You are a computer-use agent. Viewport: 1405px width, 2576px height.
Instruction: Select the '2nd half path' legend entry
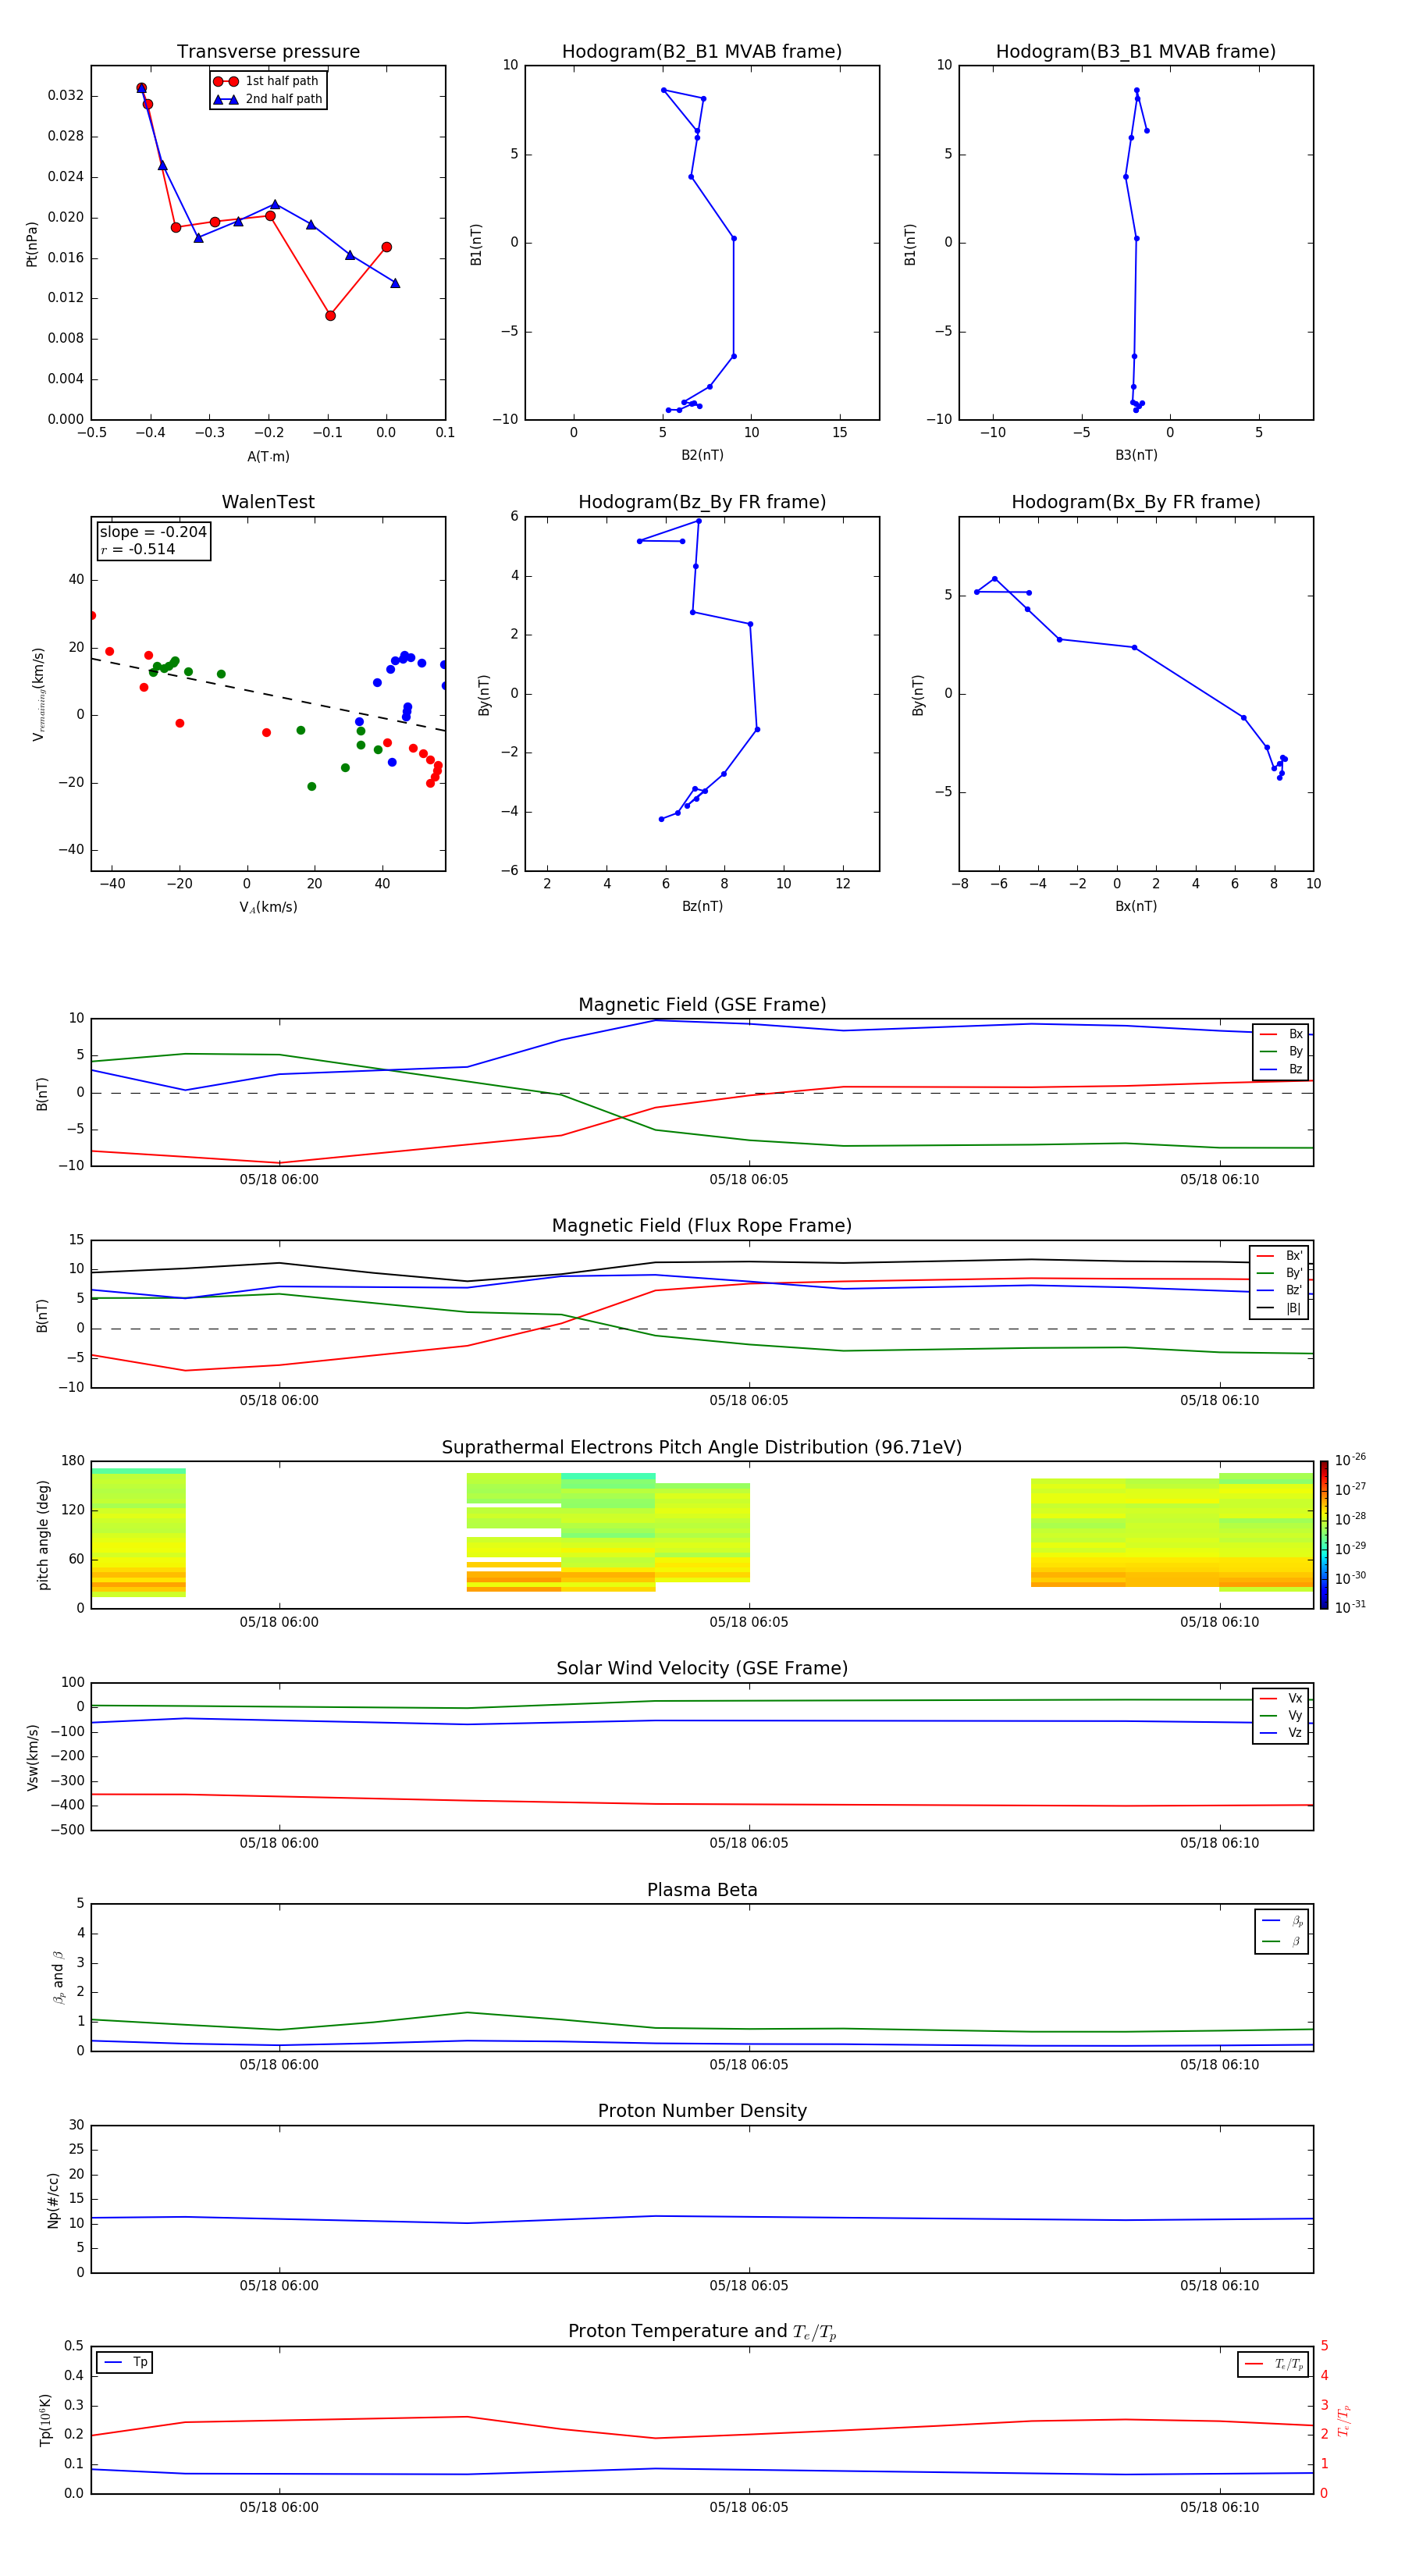tap(267, 99)
